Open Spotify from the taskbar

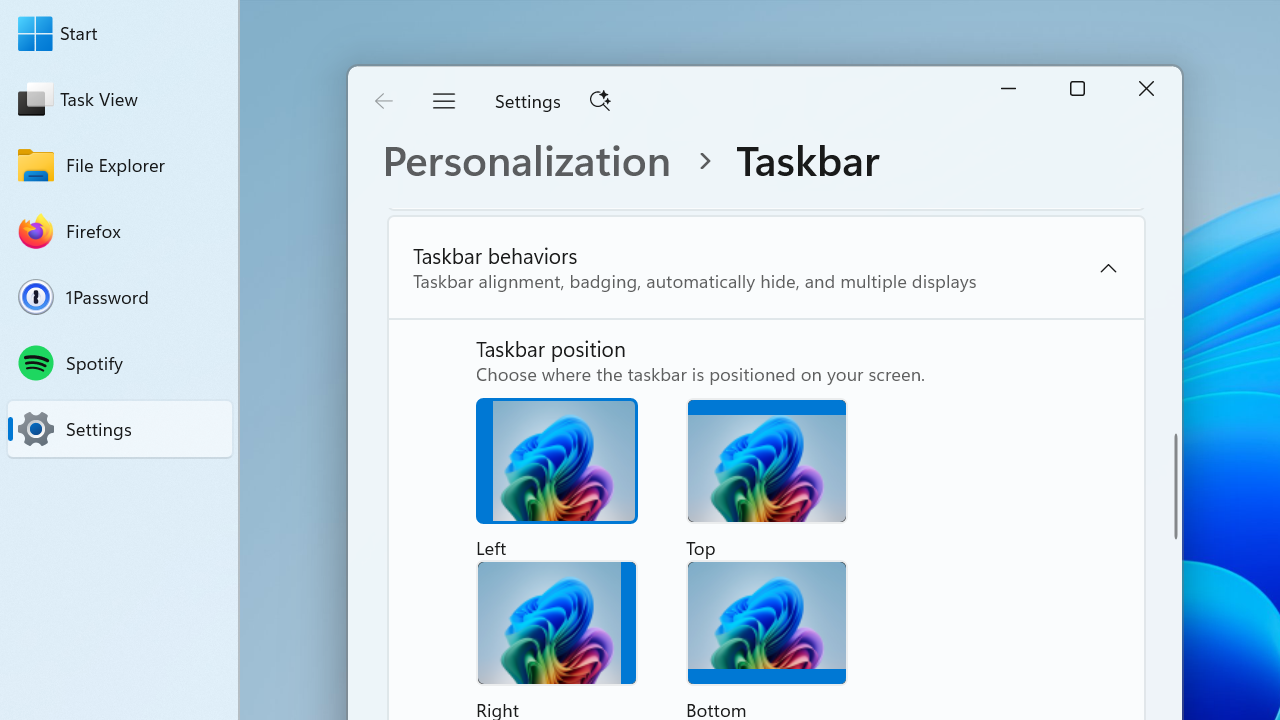pyautogui.click(x=35, y=363)
